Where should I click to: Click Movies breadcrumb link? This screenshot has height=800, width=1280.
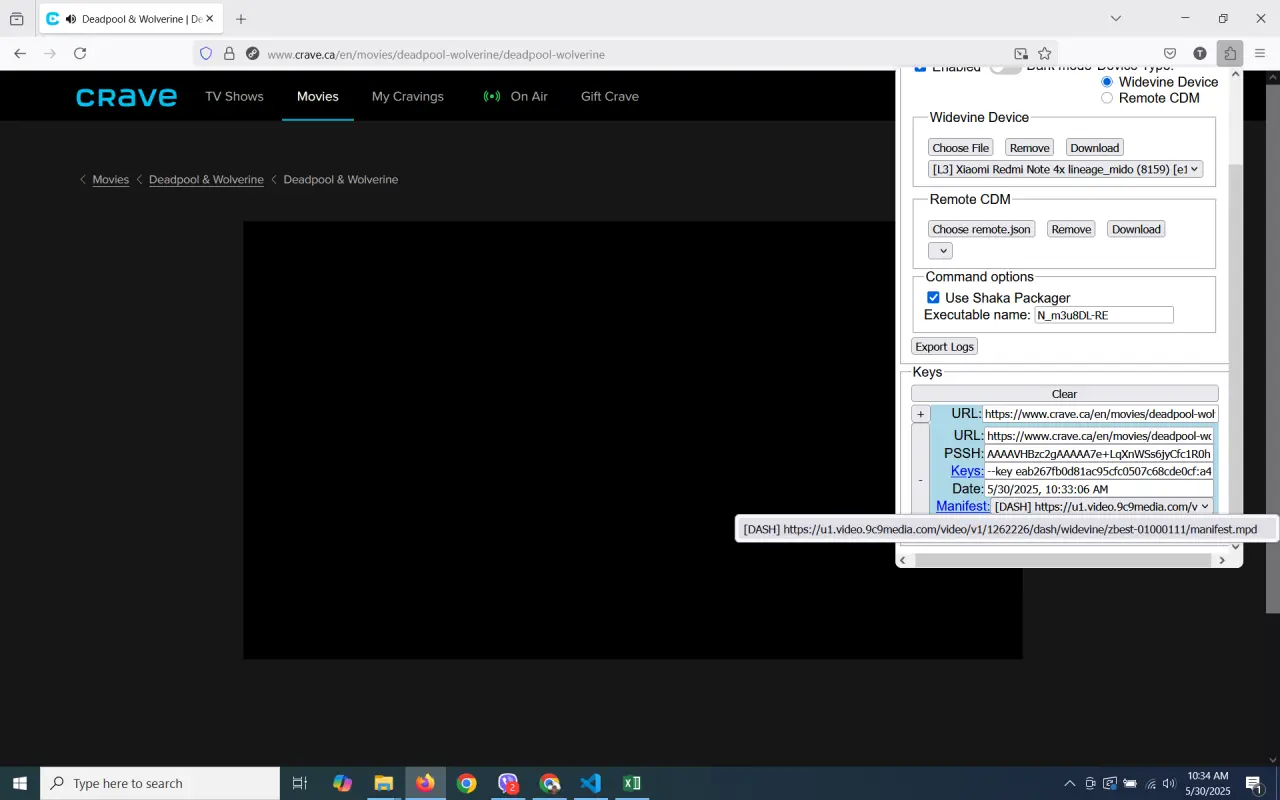click(111, 180)
